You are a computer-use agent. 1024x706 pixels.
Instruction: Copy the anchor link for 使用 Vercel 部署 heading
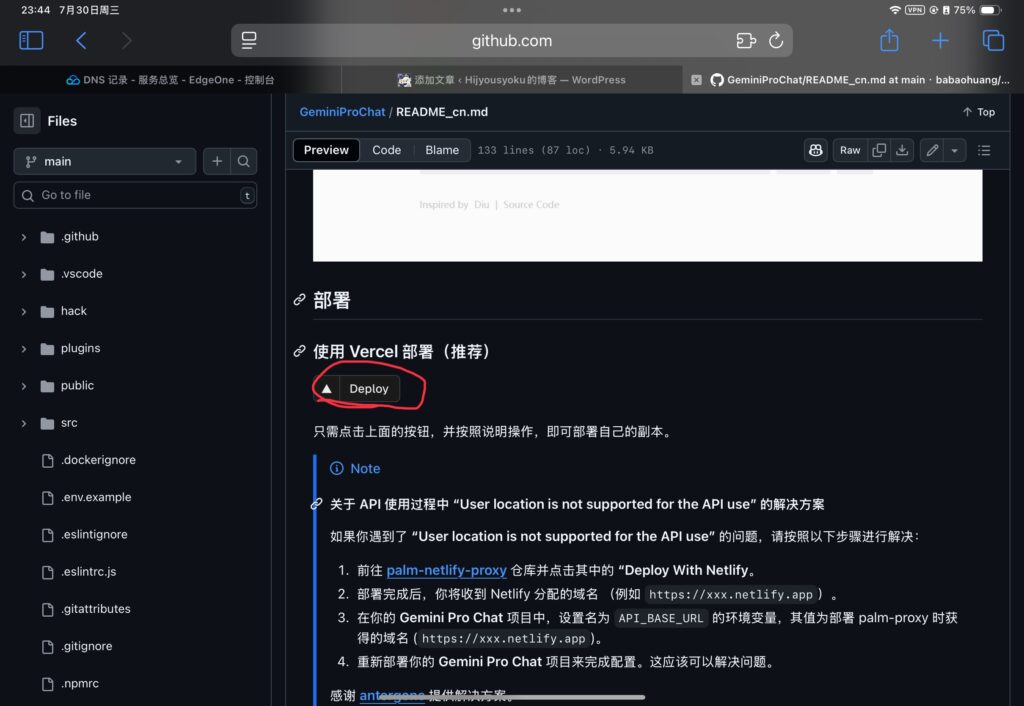tap(300, 351)
